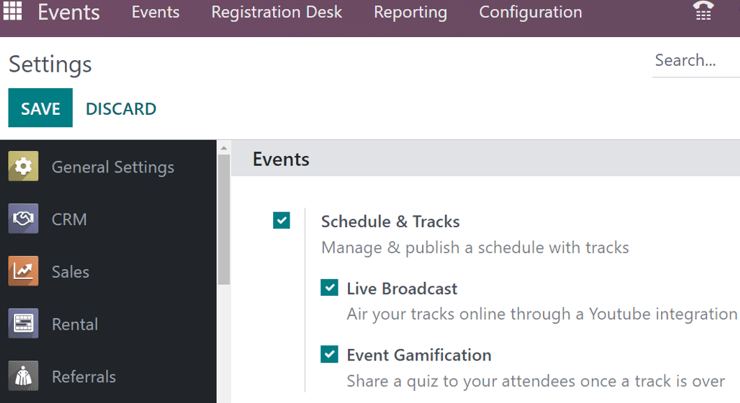Select the Sales settings section
The height and width of the screenshot is (403, 740).
70,272
